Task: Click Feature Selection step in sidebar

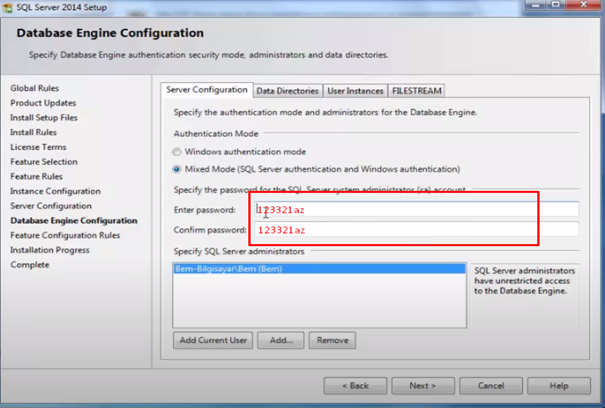Action: click(x=44, y=162)
